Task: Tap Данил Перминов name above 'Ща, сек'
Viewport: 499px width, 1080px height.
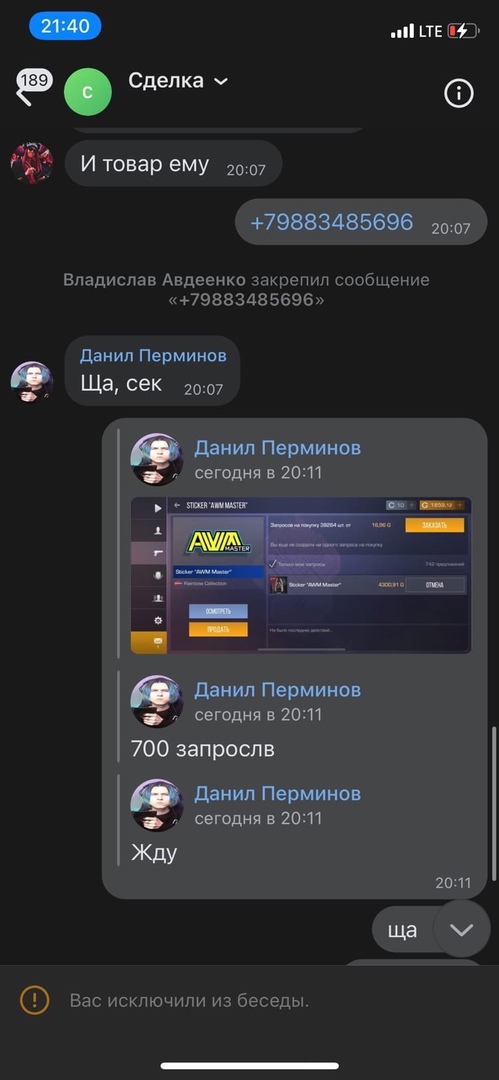Action: coord(153,355)
